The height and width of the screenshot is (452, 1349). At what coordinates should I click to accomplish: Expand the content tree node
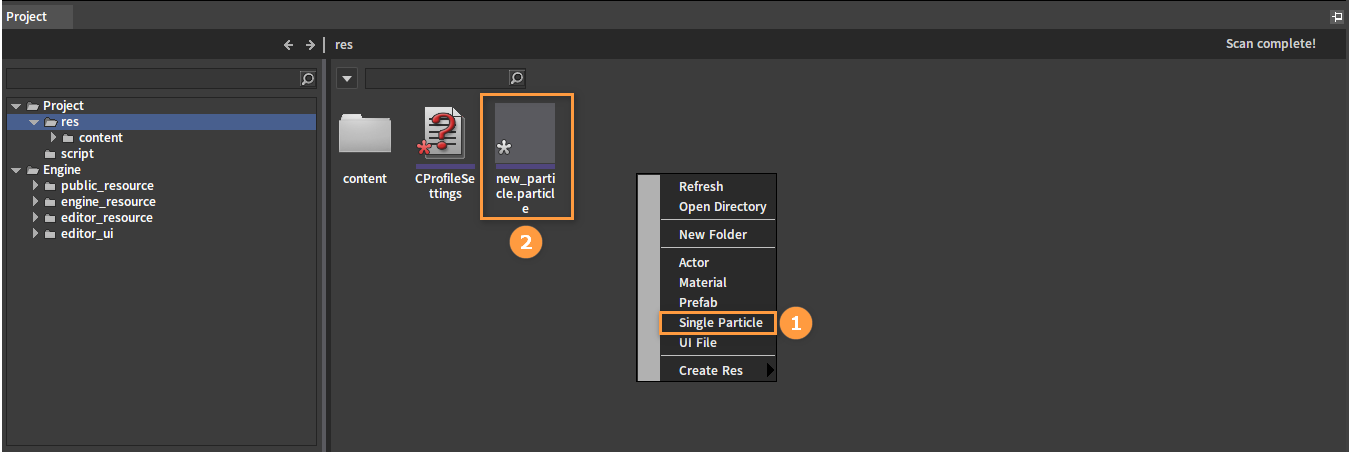tap(53, 138)
